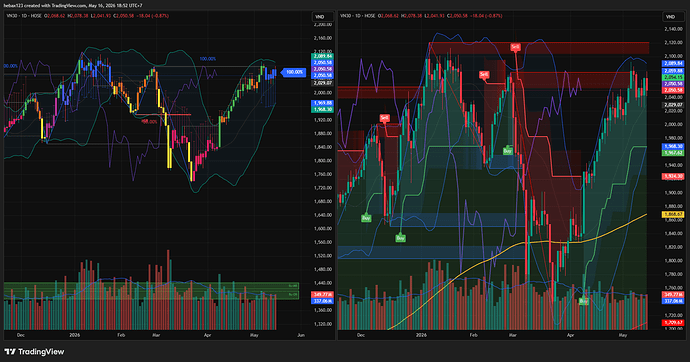This screenshot has width=690, height=362.
Task: Click the April Buy marker over the volume bars
Action: tap(584, 301)
